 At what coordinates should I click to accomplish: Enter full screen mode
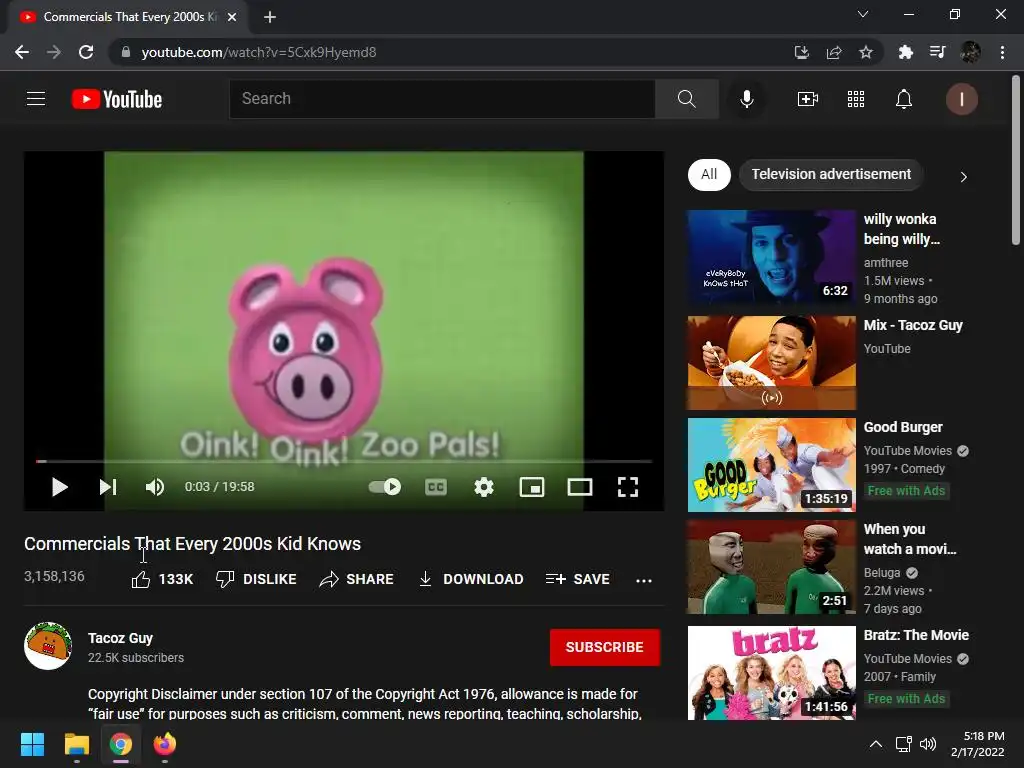click(628, 487)
